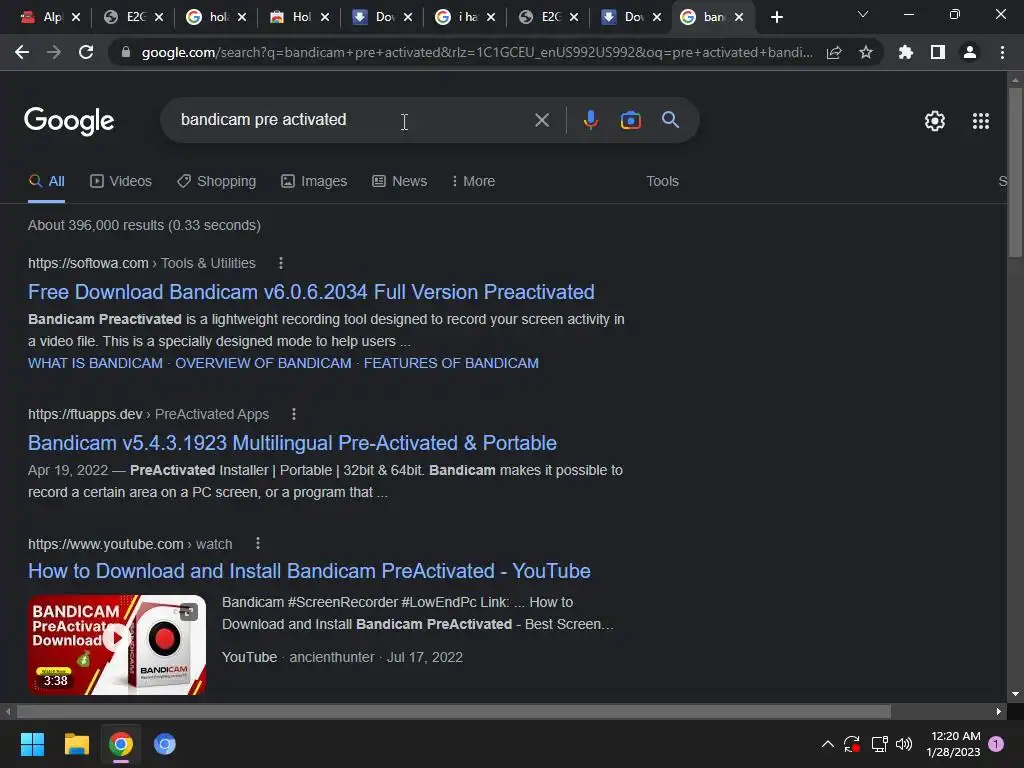Open FEATURES OF BANDICAM sitelink
Image resolution: width=1024 pixels, height=768 pixels.
(451, 363)
